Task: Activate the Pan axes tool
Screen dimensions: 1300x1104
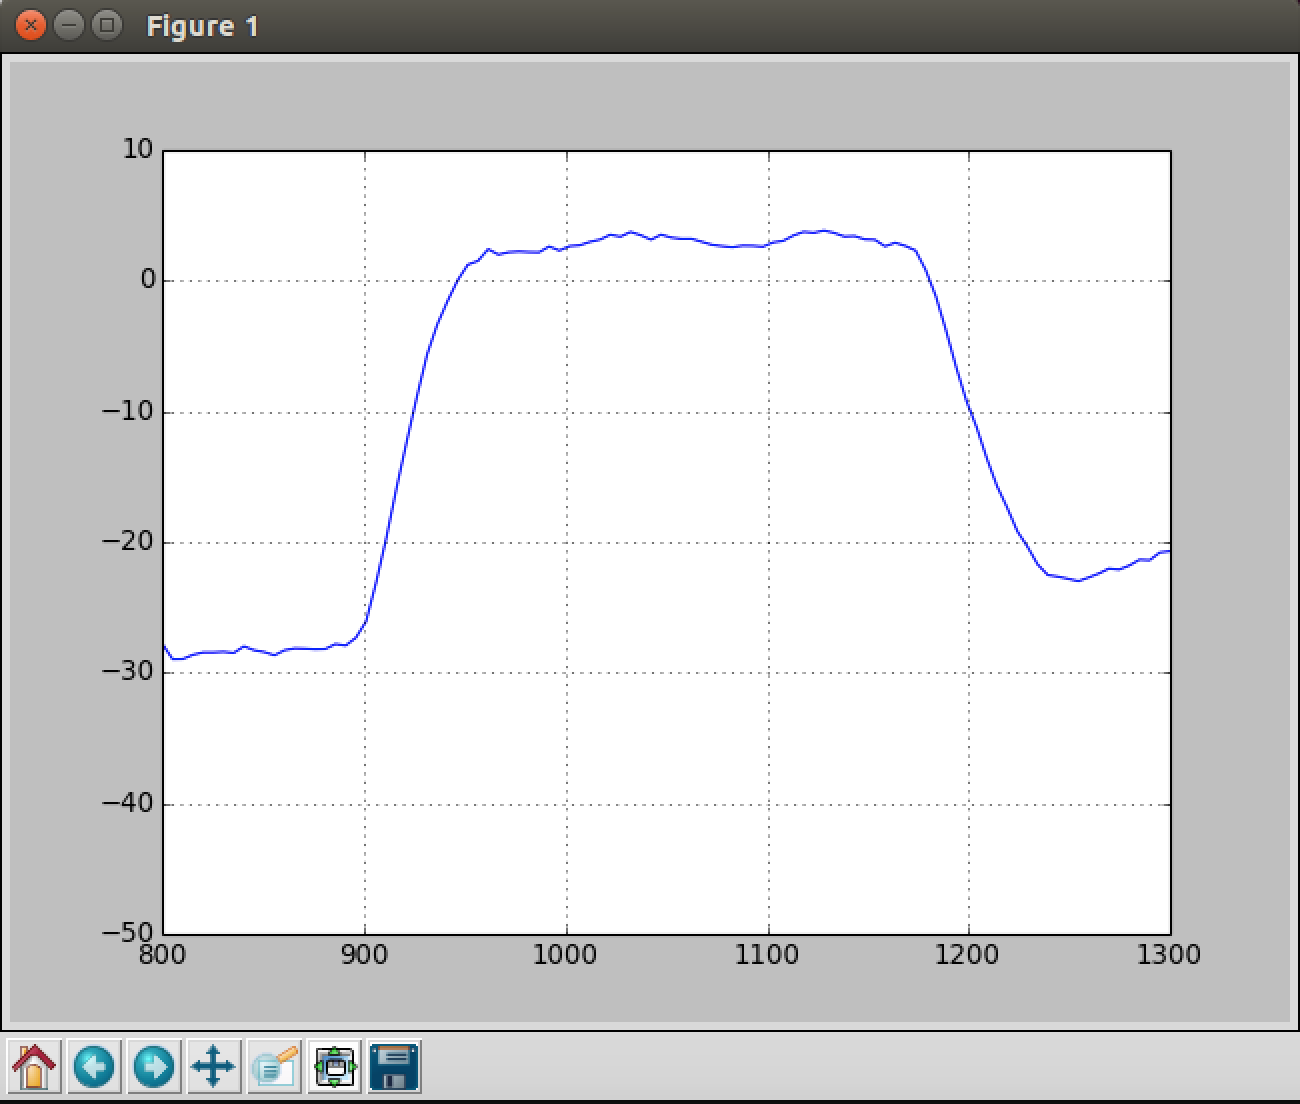Action: click(214, 1067)
